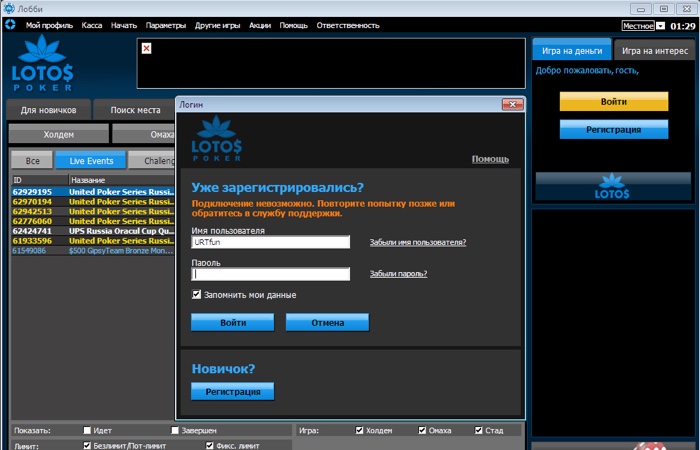Select tournament row 62970194

pyautogui.click(x=93, y=201)
